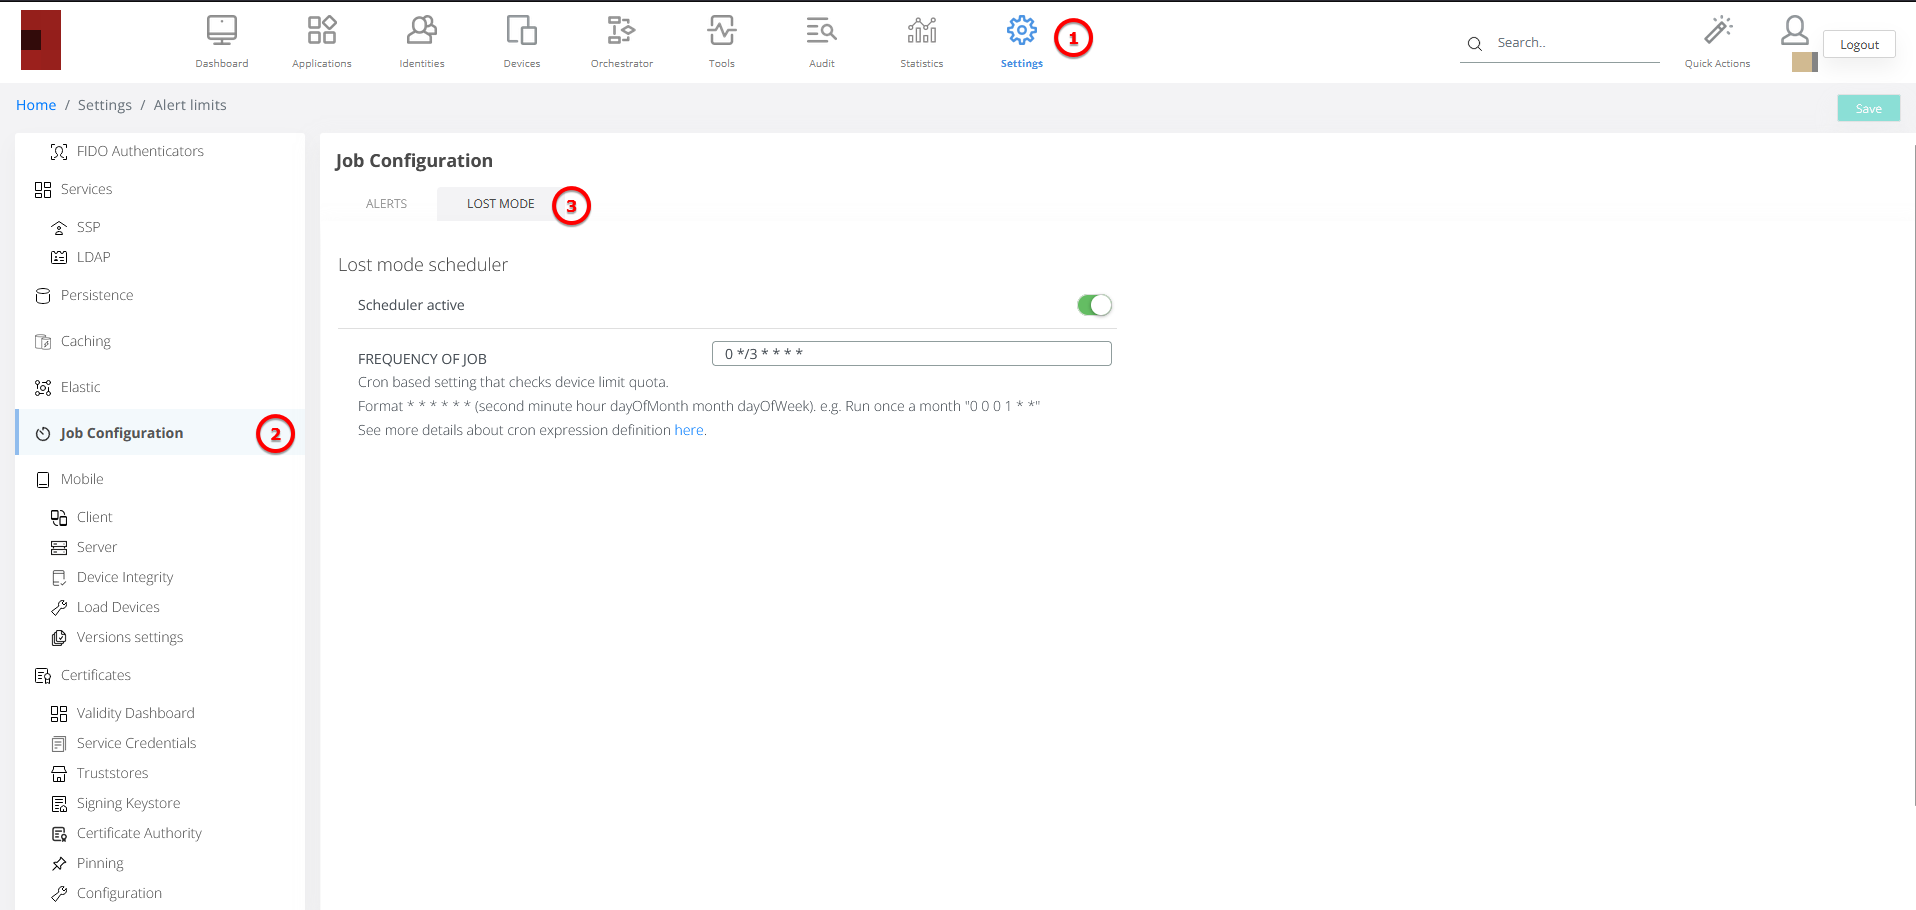
Task: Click the Frequency of Job cron field
Action: click(x=911, y=354)
